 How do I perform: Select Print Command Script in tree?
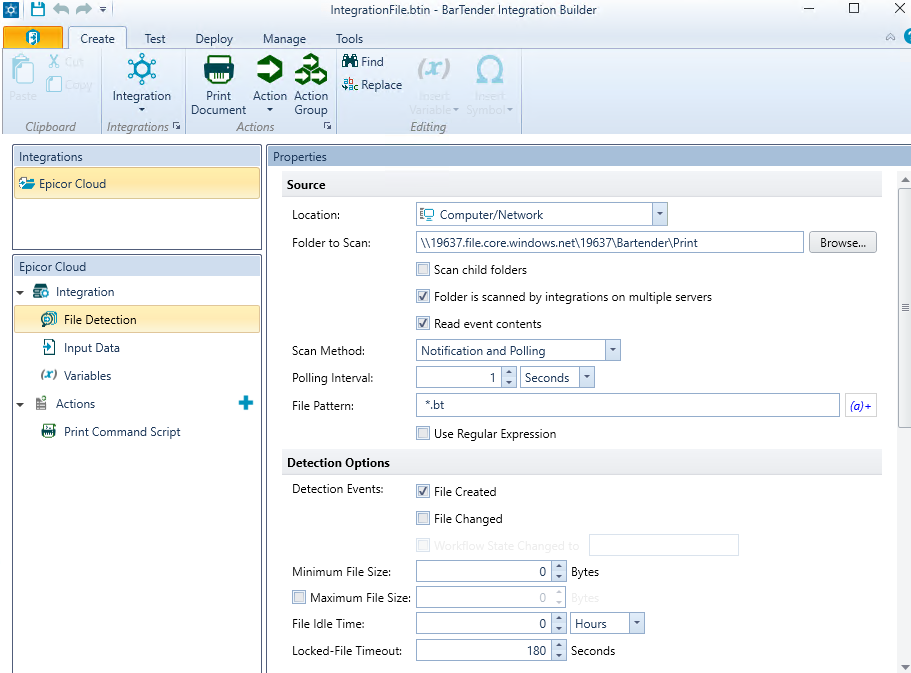[122, 432]
